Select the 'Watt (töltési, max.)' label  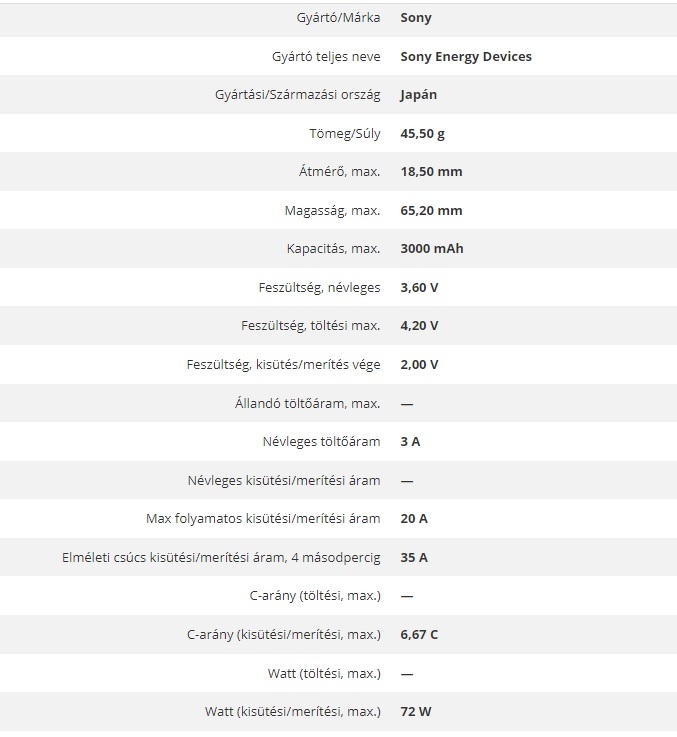(324, 673)
